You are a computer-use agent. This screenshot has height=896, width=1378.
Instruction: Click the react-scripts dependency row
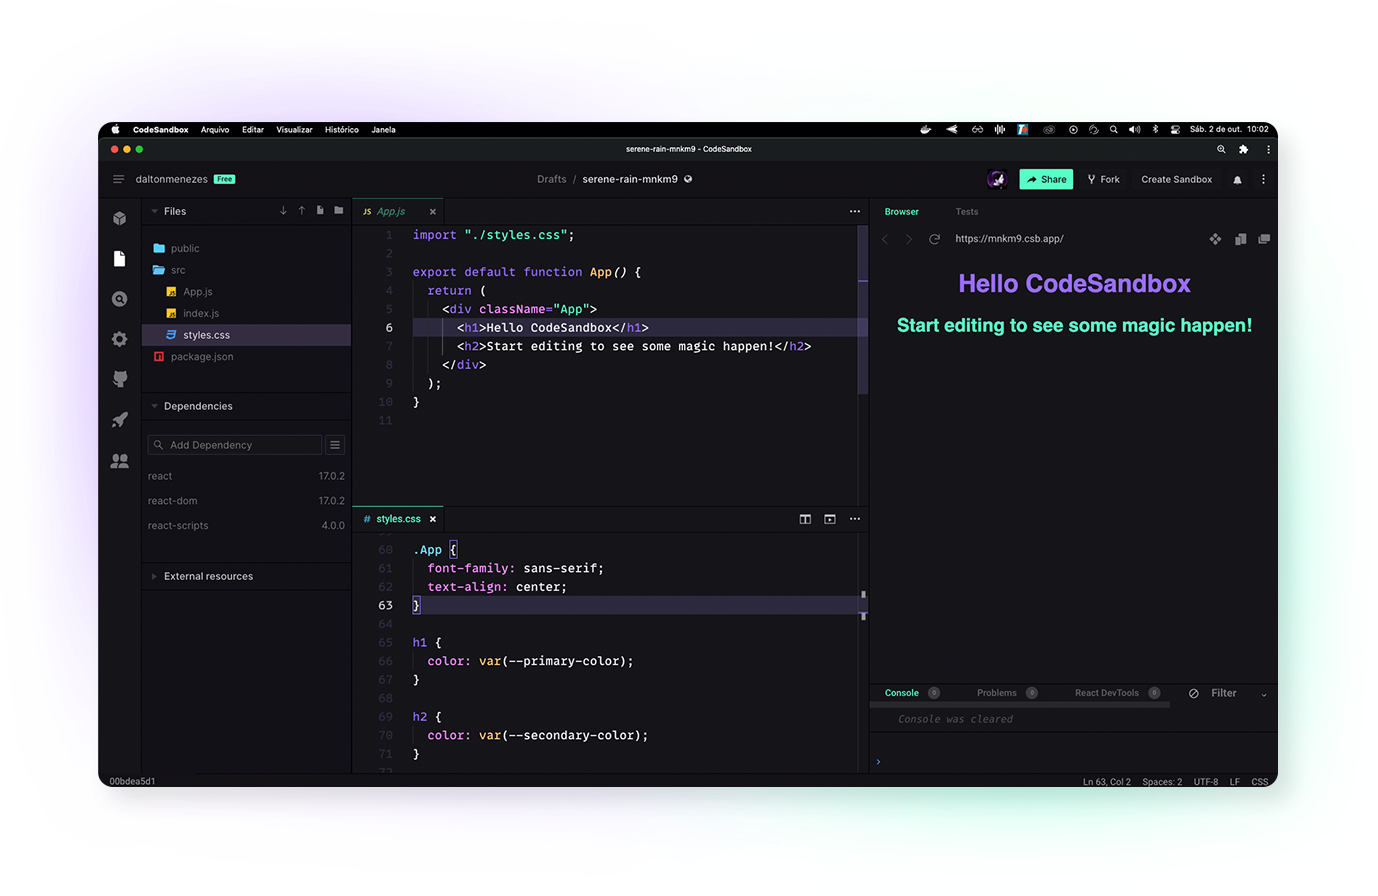point(246,525)
